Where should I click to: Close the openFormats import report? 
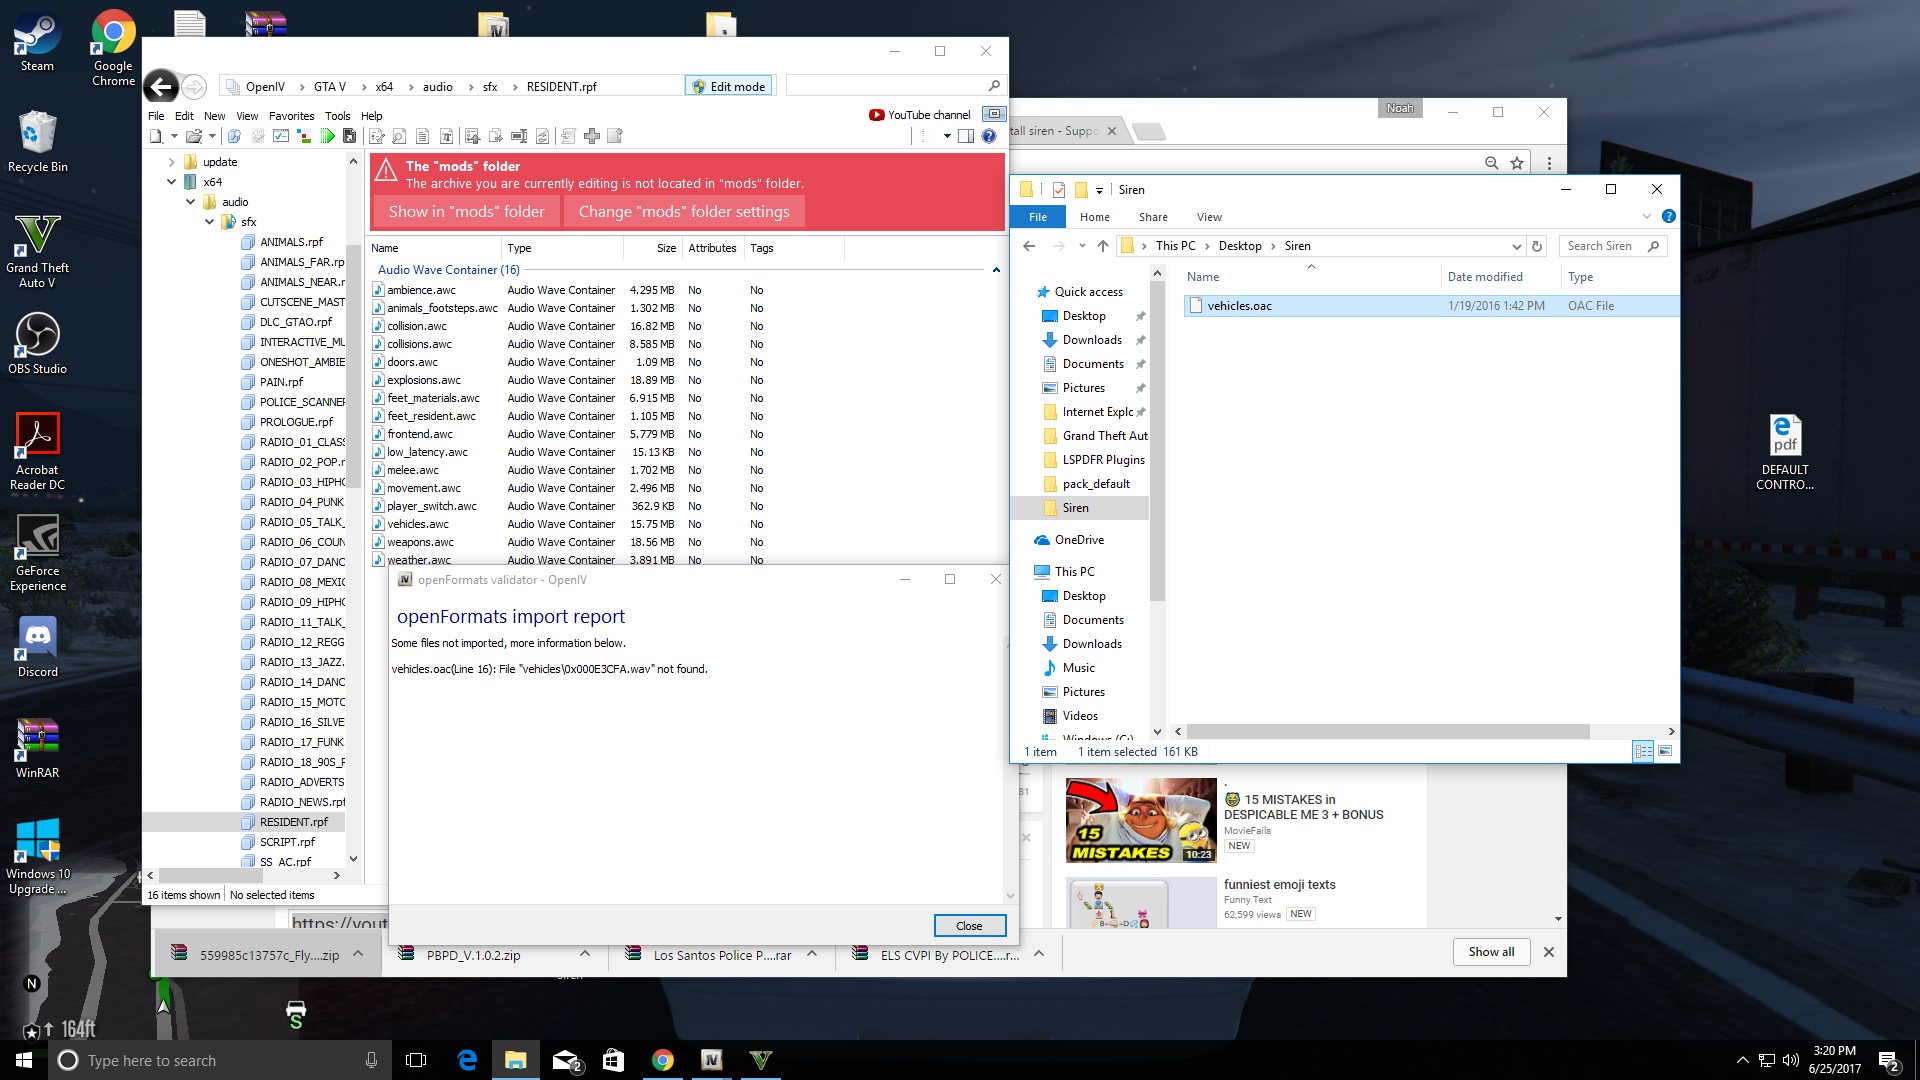(x=968, y=925)
